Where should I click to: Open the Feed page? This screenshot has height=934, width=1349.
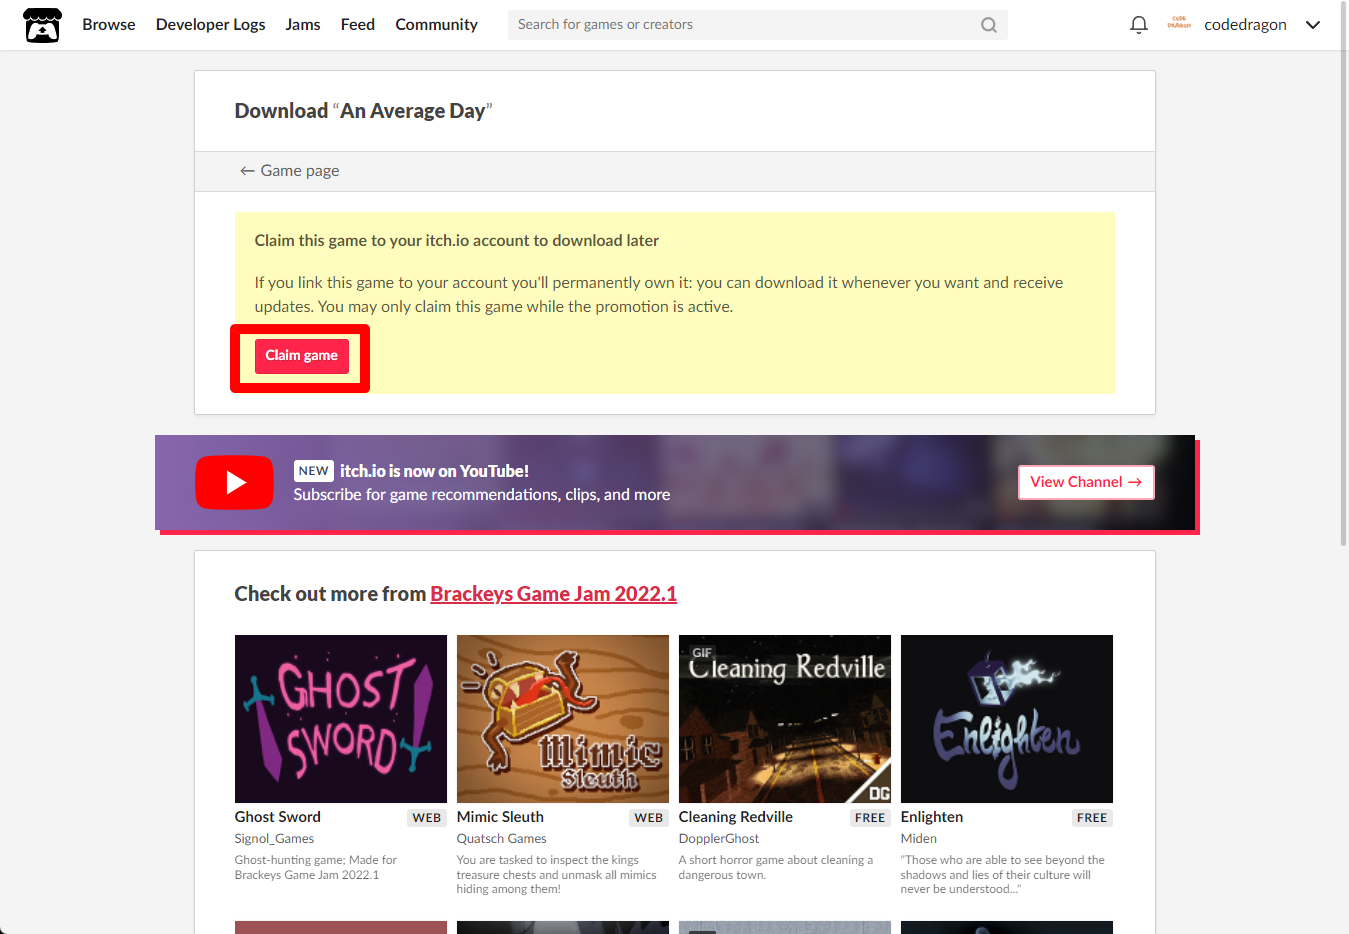(358, 25)
